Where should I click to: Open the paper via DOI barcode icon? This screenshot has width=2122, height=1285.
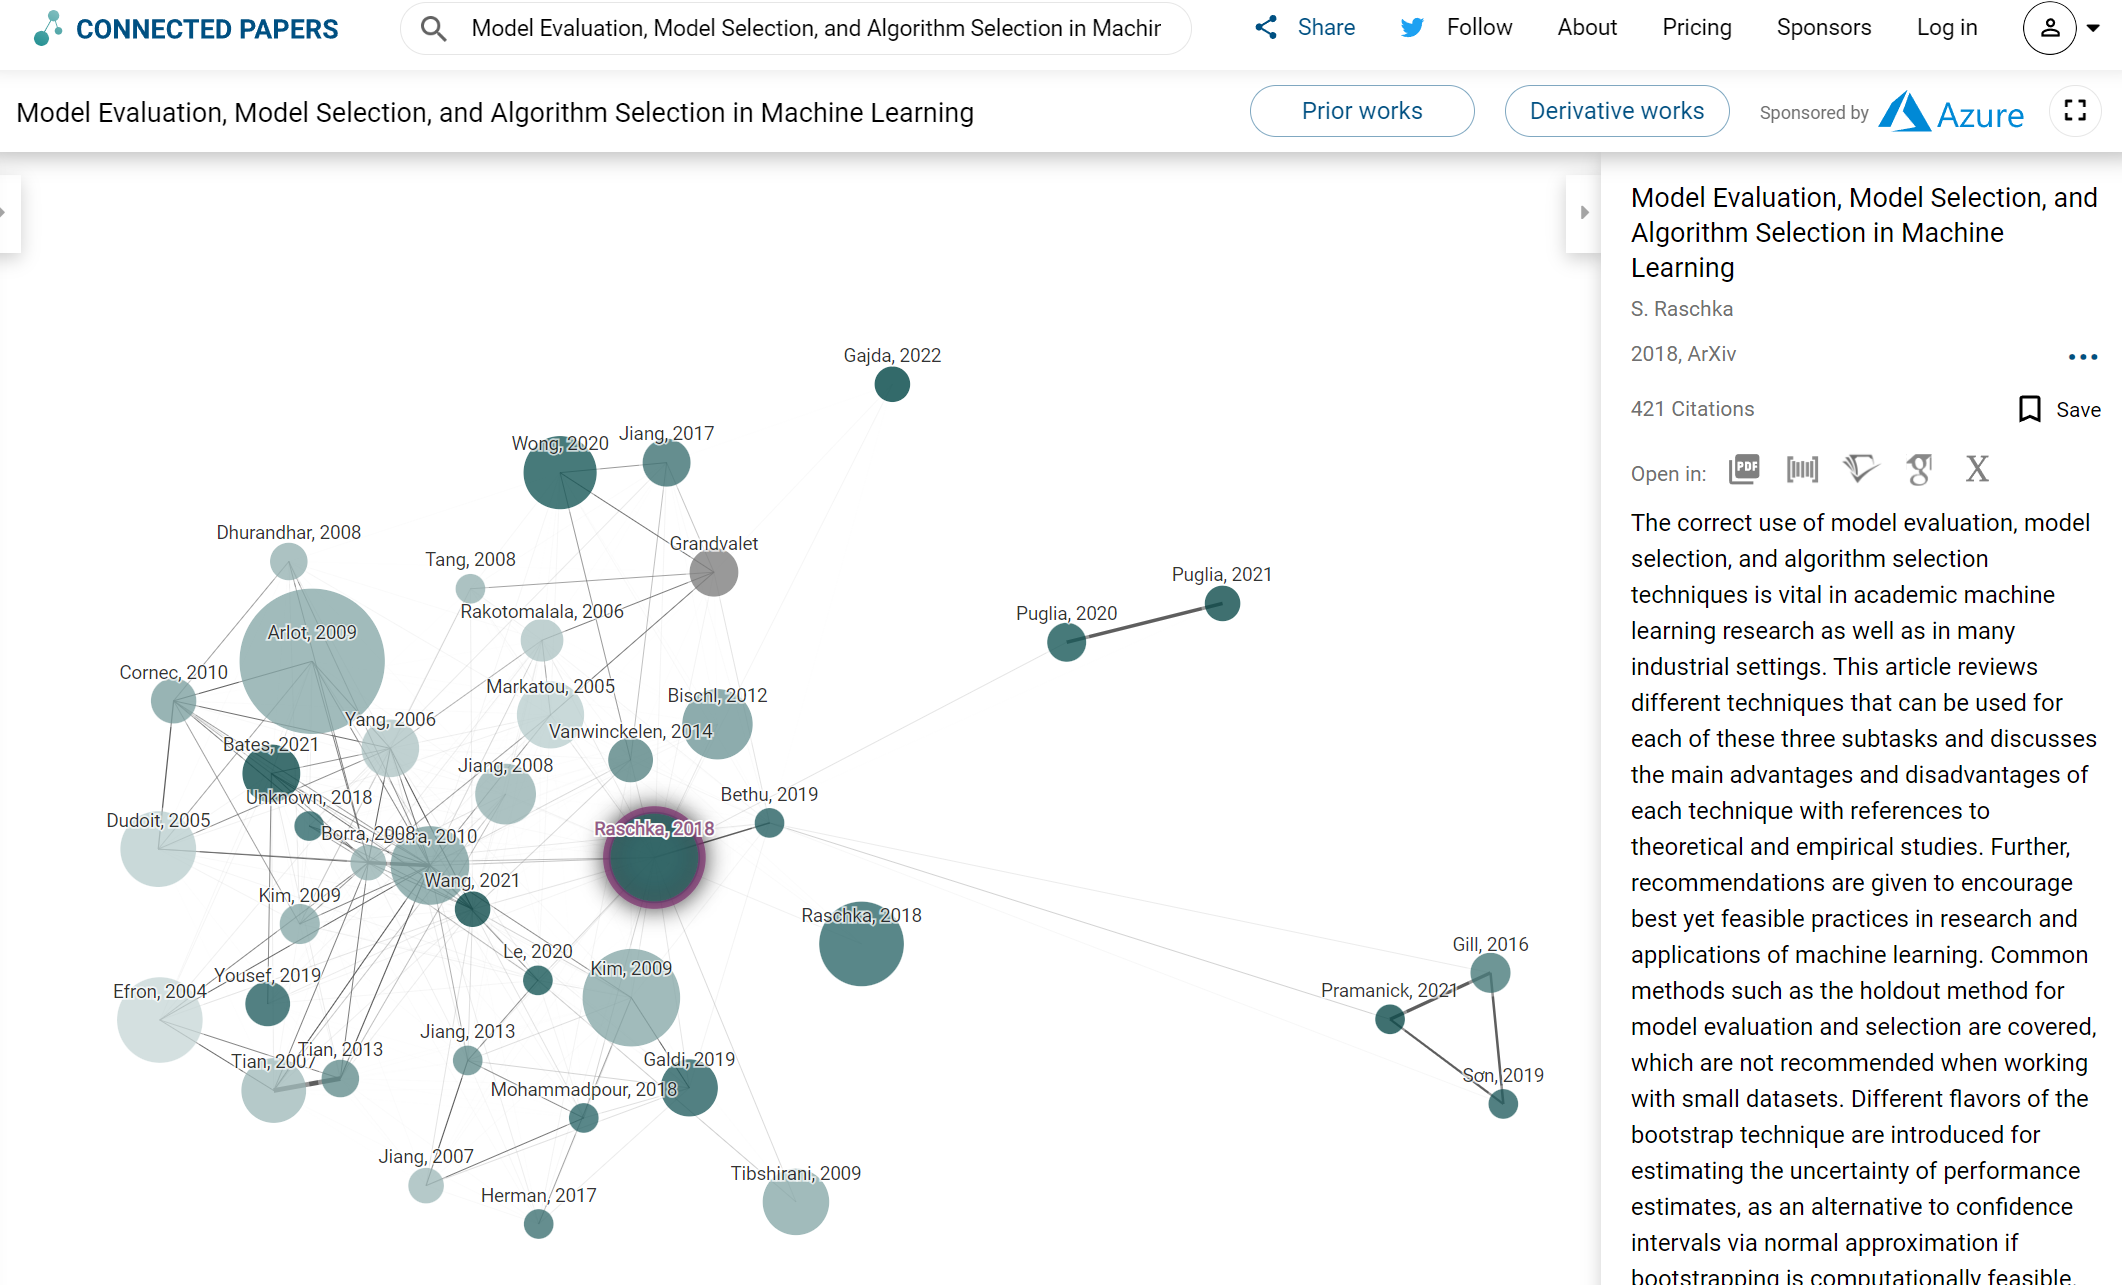point(1802,469)
